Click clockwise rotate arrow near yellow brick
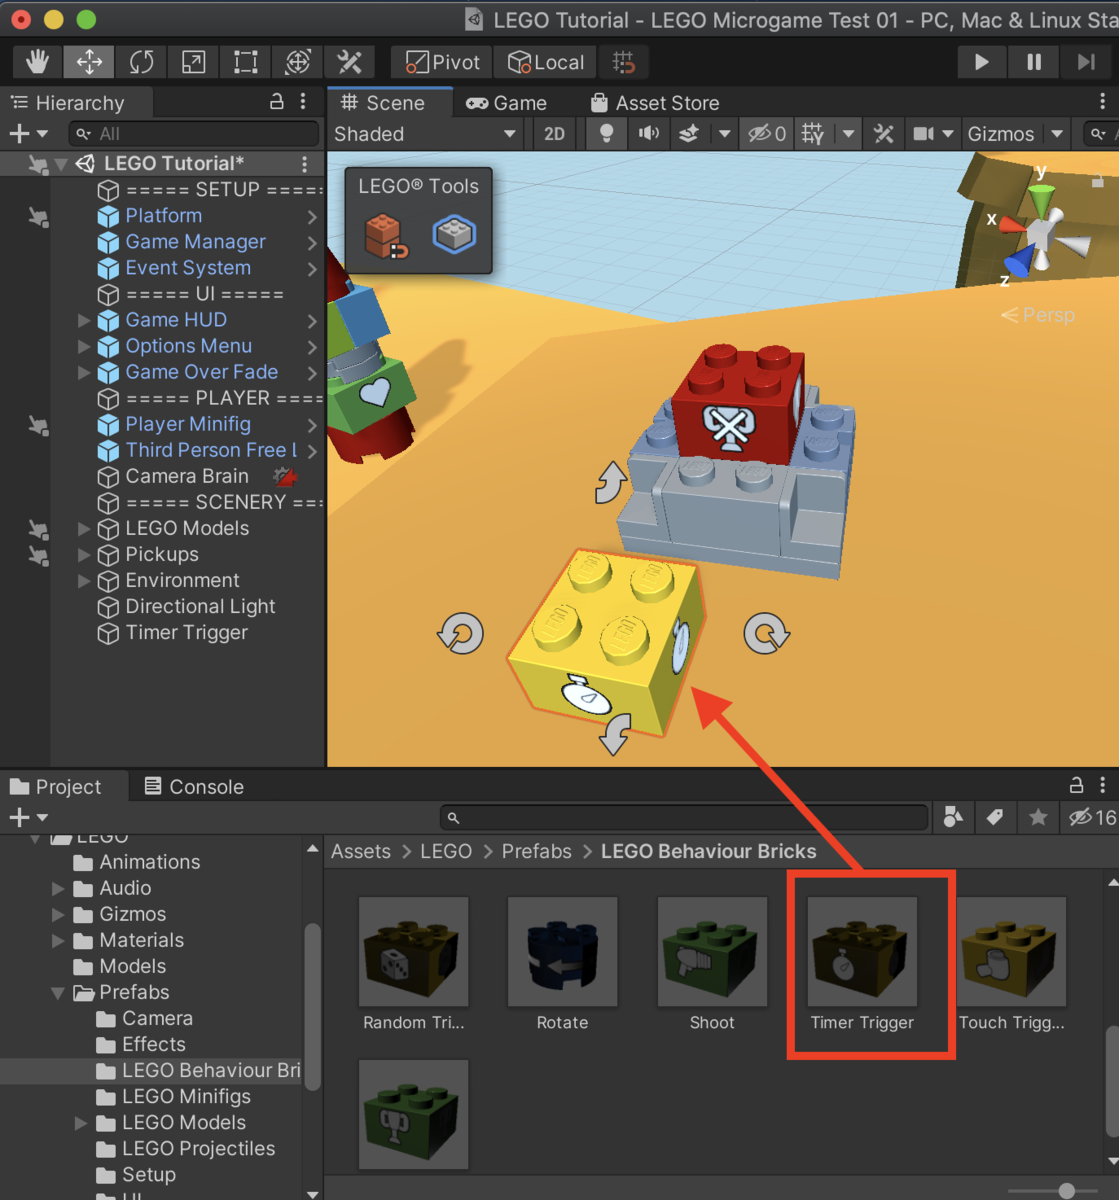 pyautogui.click(x=767, y=634)
